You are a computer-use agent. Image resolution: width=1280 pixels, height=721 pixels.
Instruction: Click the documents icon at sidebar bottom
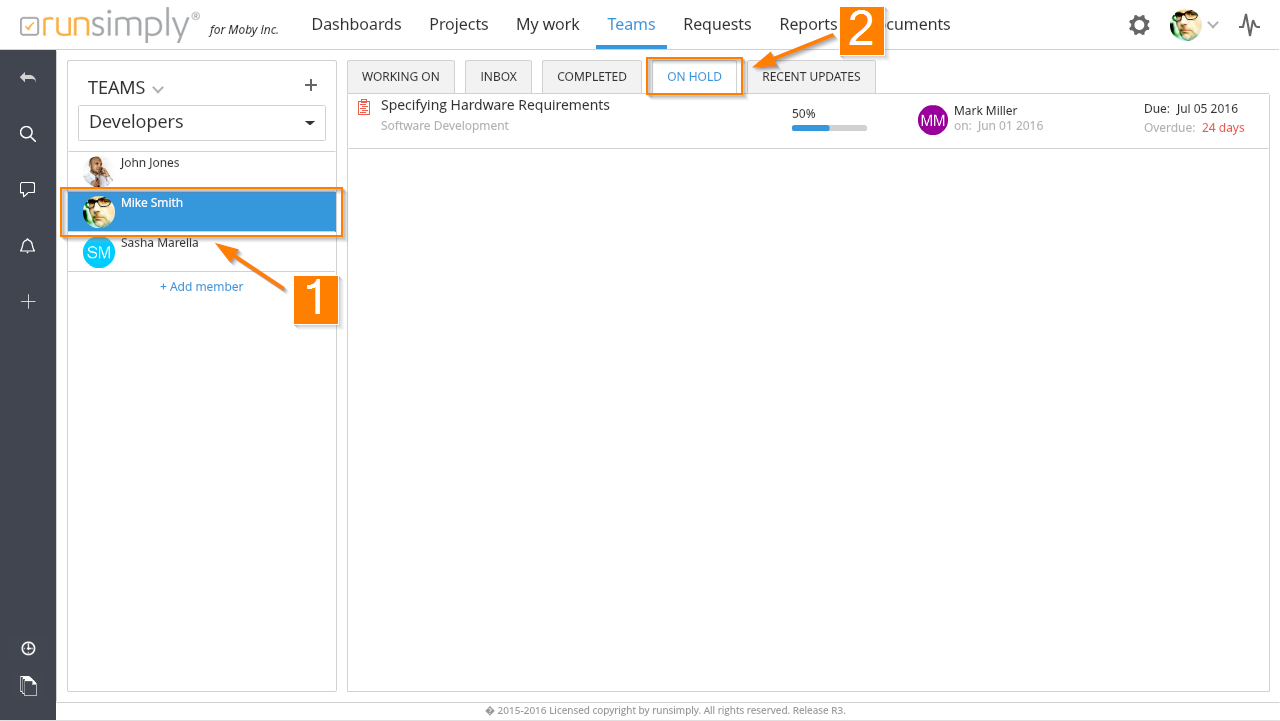[x=28, y=686]
